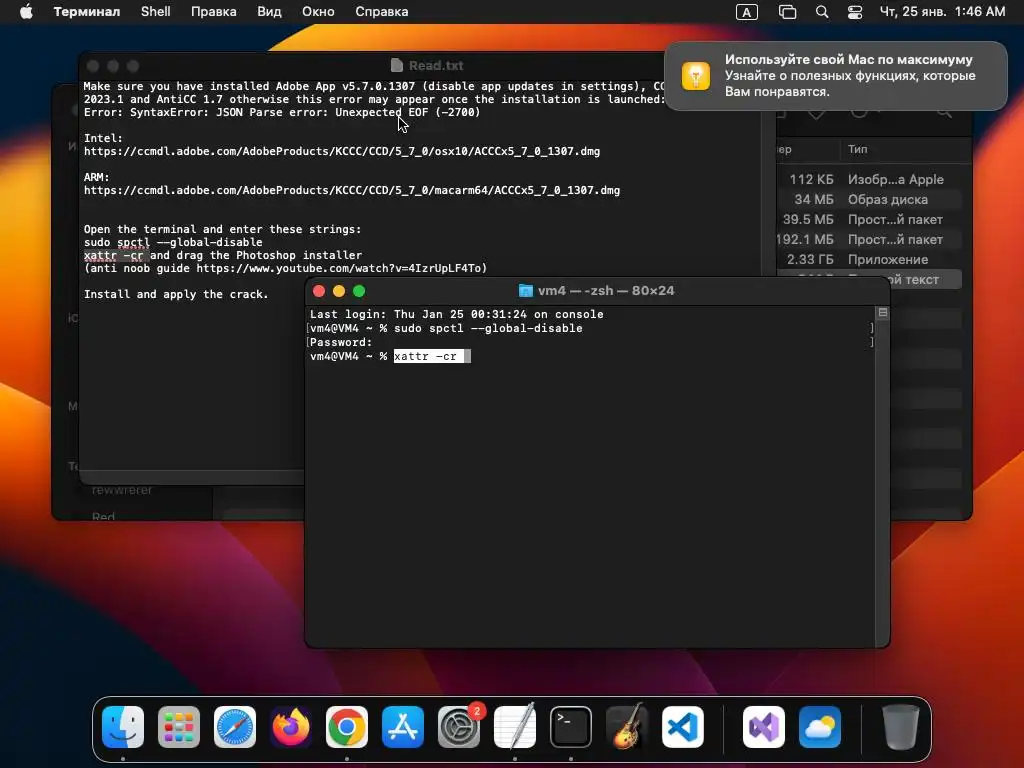Open the Правка menu
This screenshot has width=1024, height=768.
coord(214,12)
